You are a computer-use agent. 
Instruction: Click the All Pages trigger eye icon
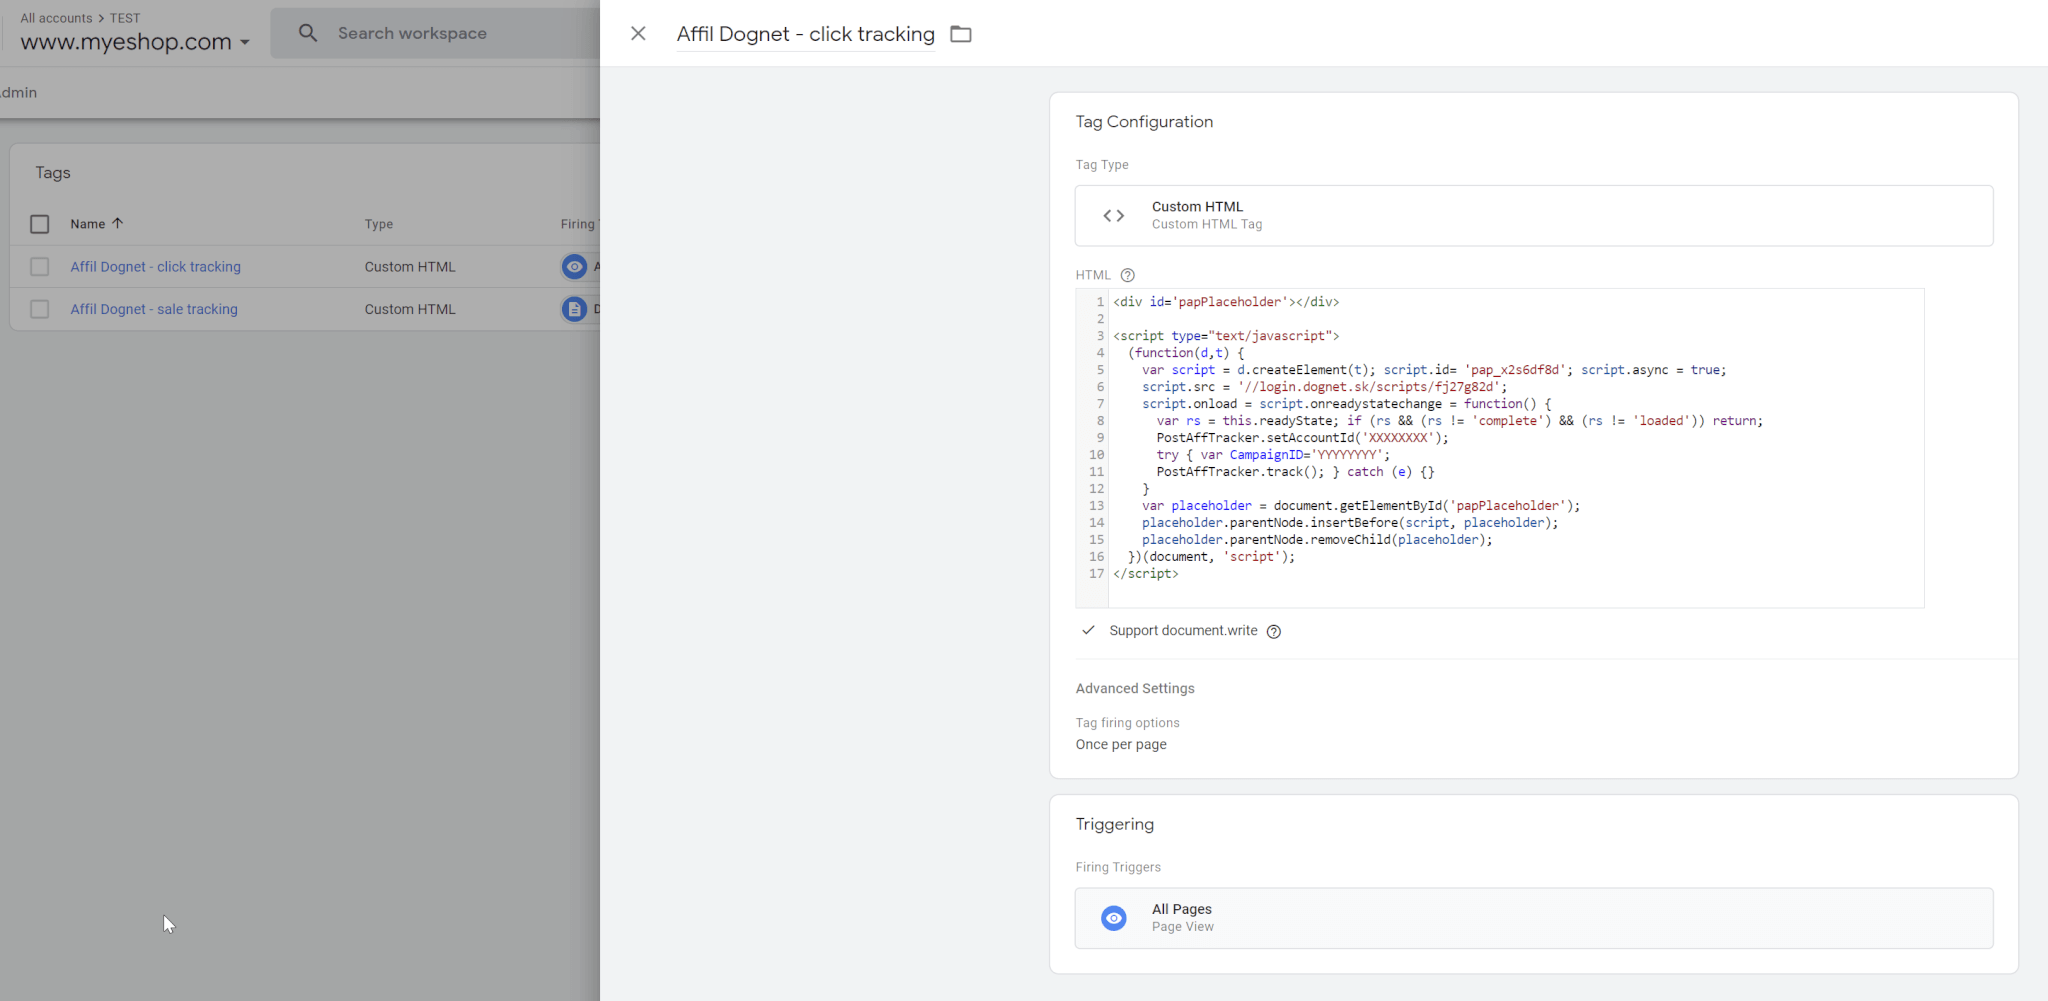click(x=1113, y=918)
